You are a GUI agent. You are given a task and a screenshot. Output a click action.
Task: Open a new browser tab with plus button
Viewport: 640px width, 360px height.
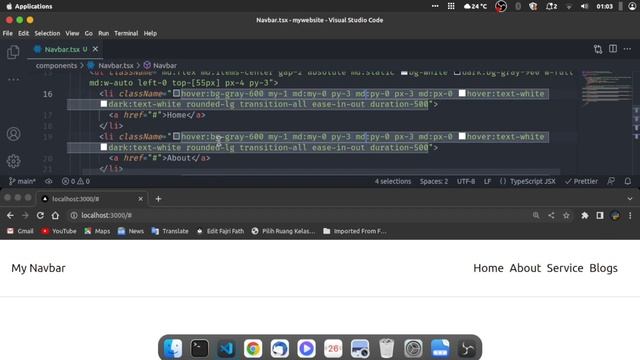(158, 199)
